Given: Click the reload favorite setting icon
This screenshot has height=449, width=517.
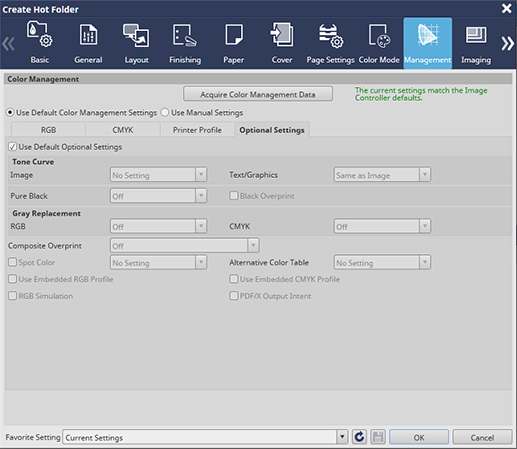Looking at the screenshot, I should [360, 437].
